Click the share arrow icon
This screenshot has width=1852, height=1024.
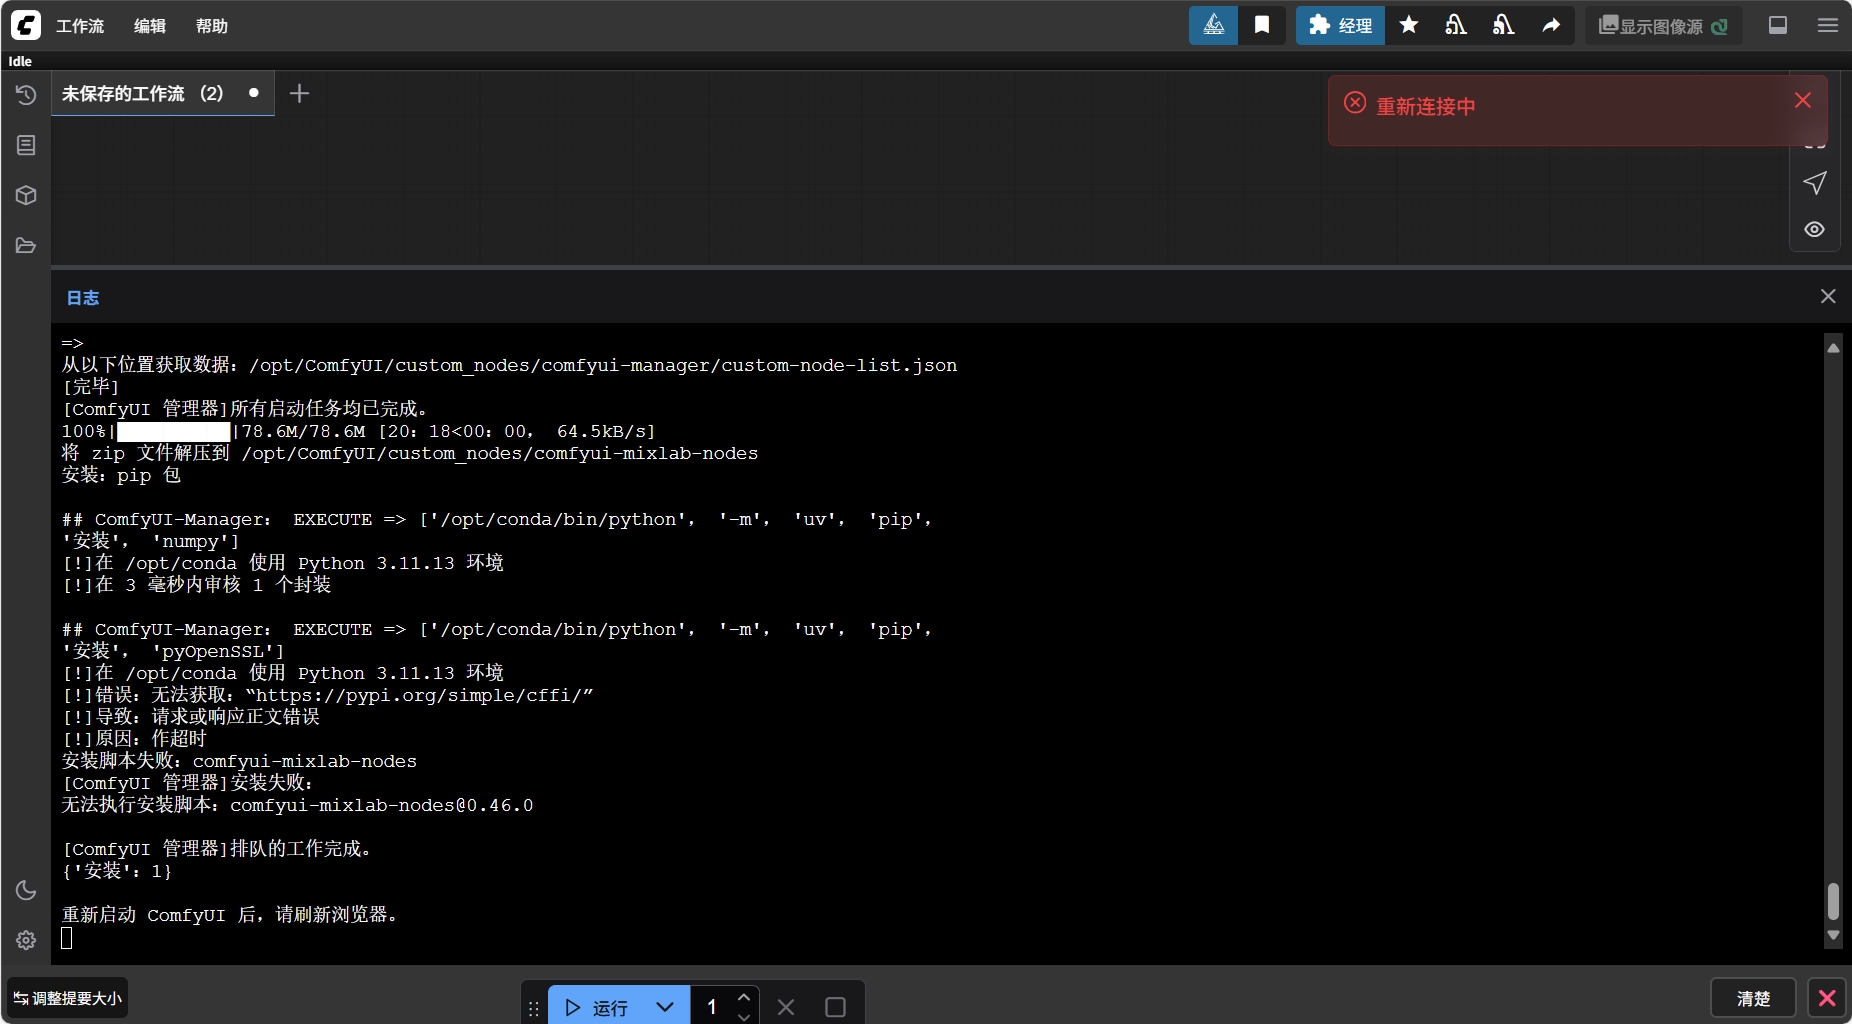[x=1551, y=25]
